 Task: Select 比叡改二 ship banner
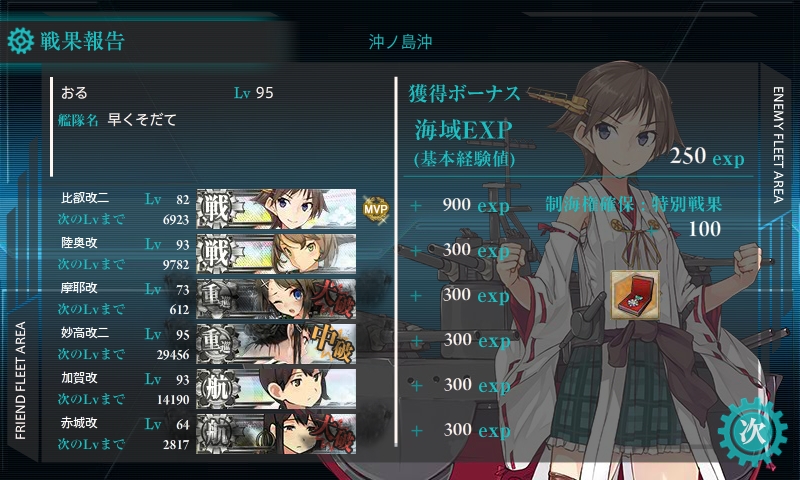coord(276,209)
